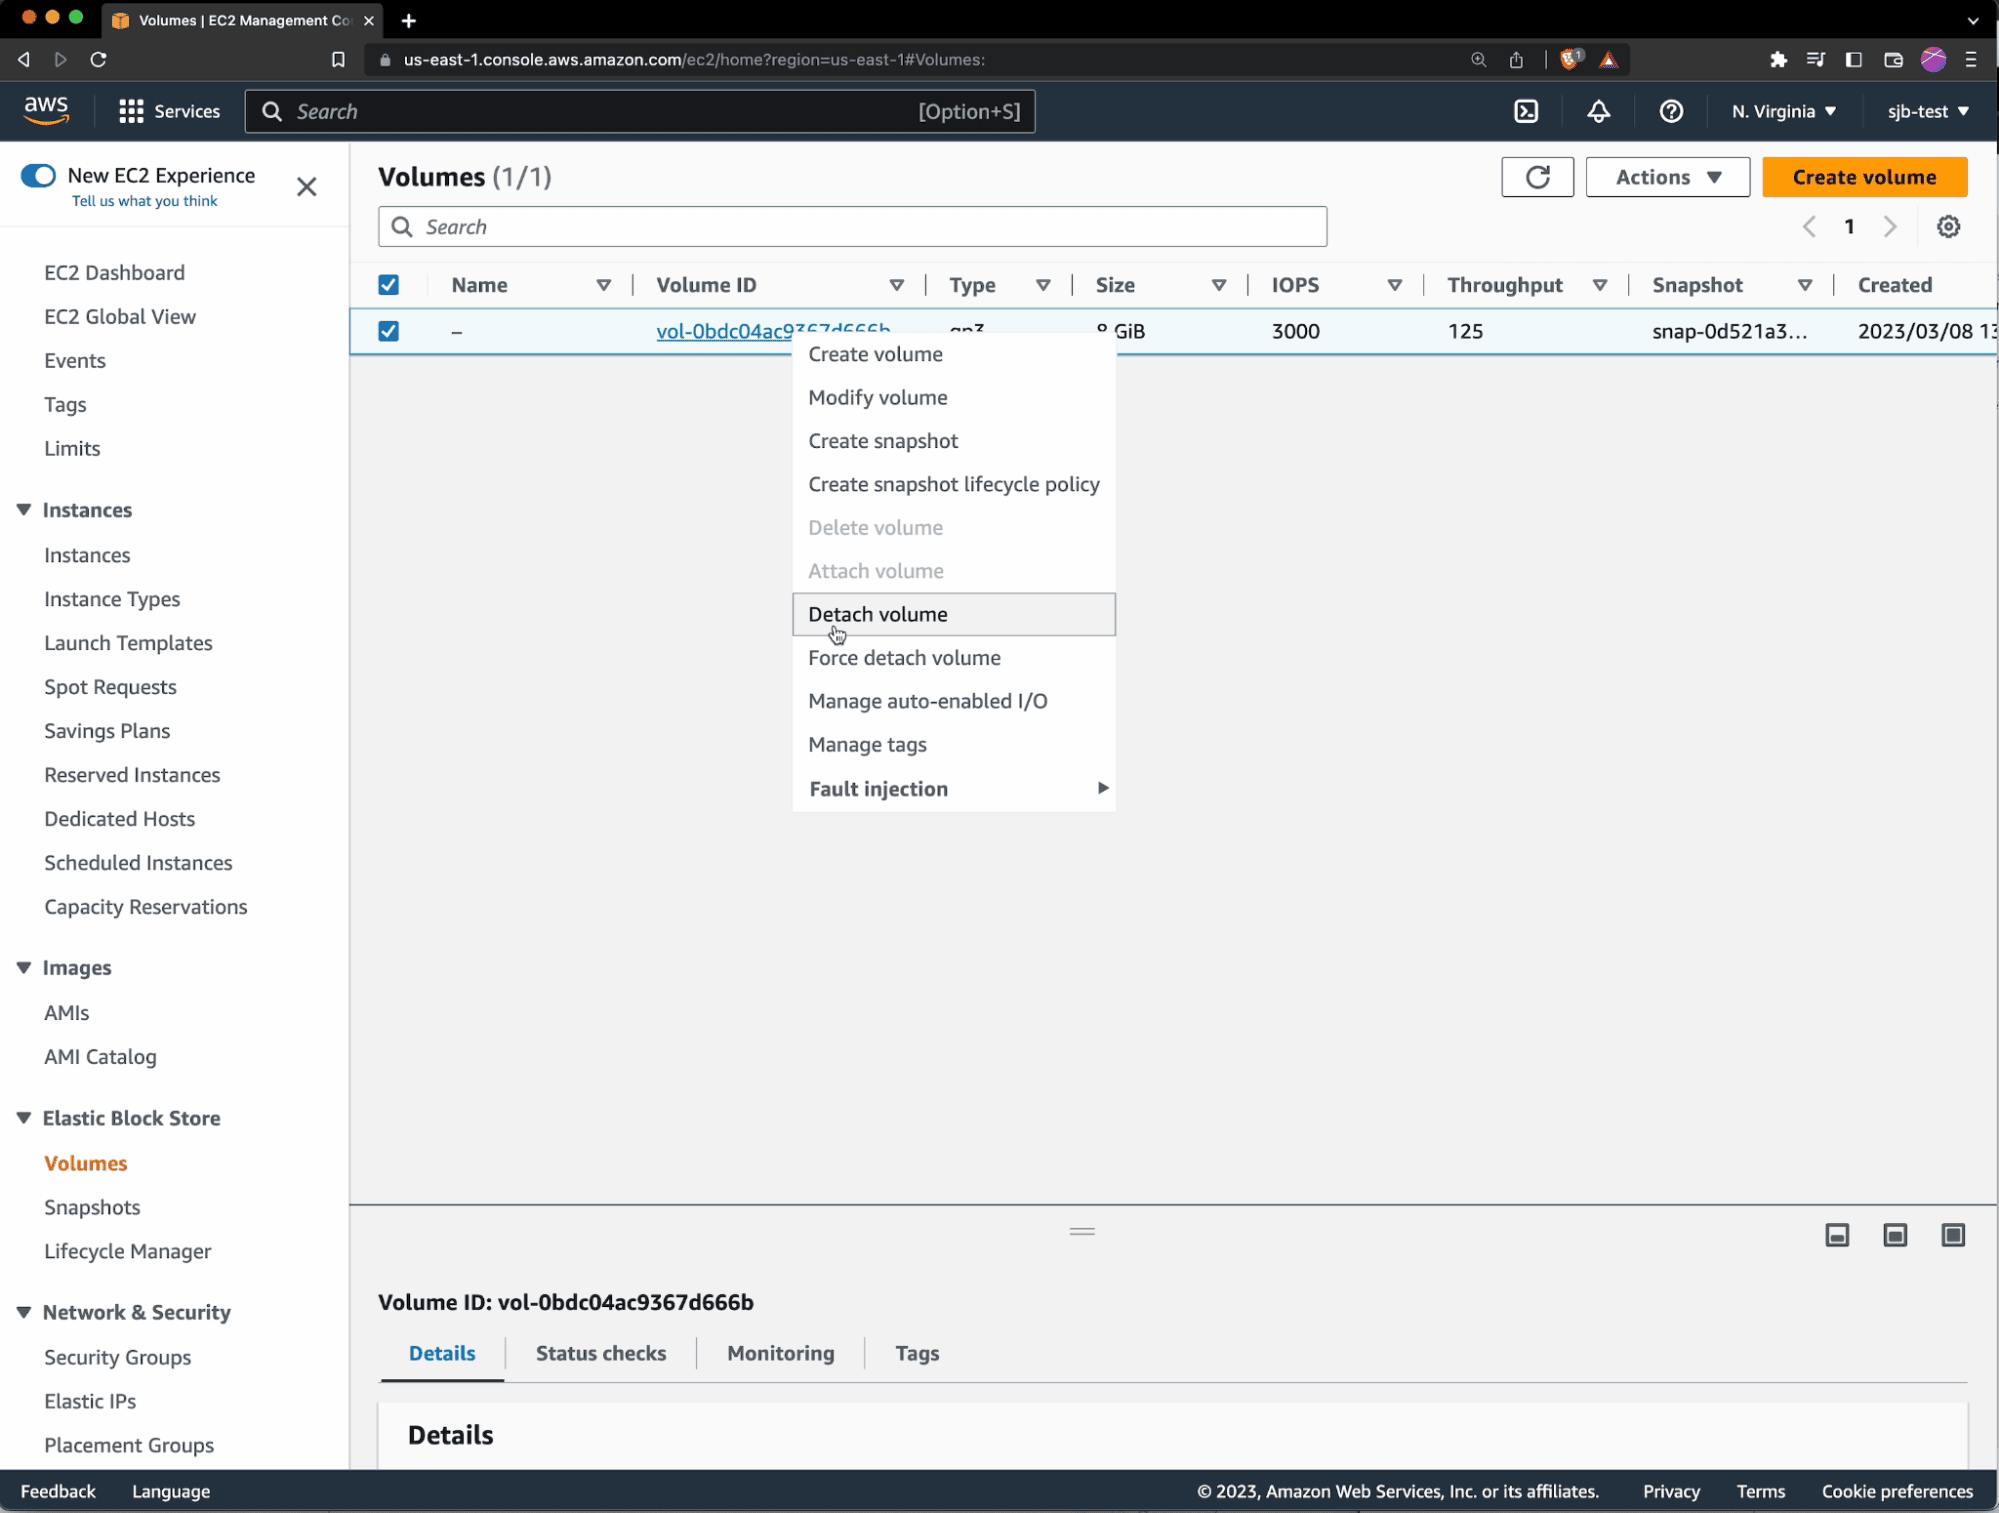This screenshot has width=1999, height=1513.
Task: Sort by the Volume ID column
Action: coord(896,285)
